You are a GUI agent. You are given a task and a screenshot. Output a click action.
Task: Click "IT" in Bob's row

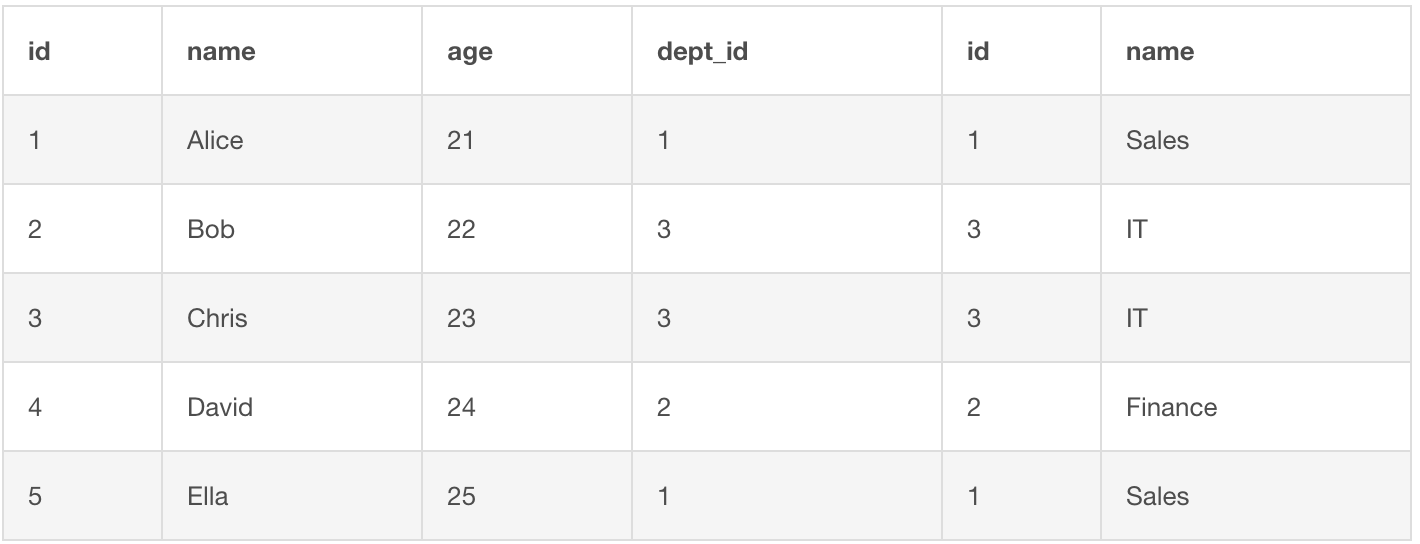coord(1137,229)
